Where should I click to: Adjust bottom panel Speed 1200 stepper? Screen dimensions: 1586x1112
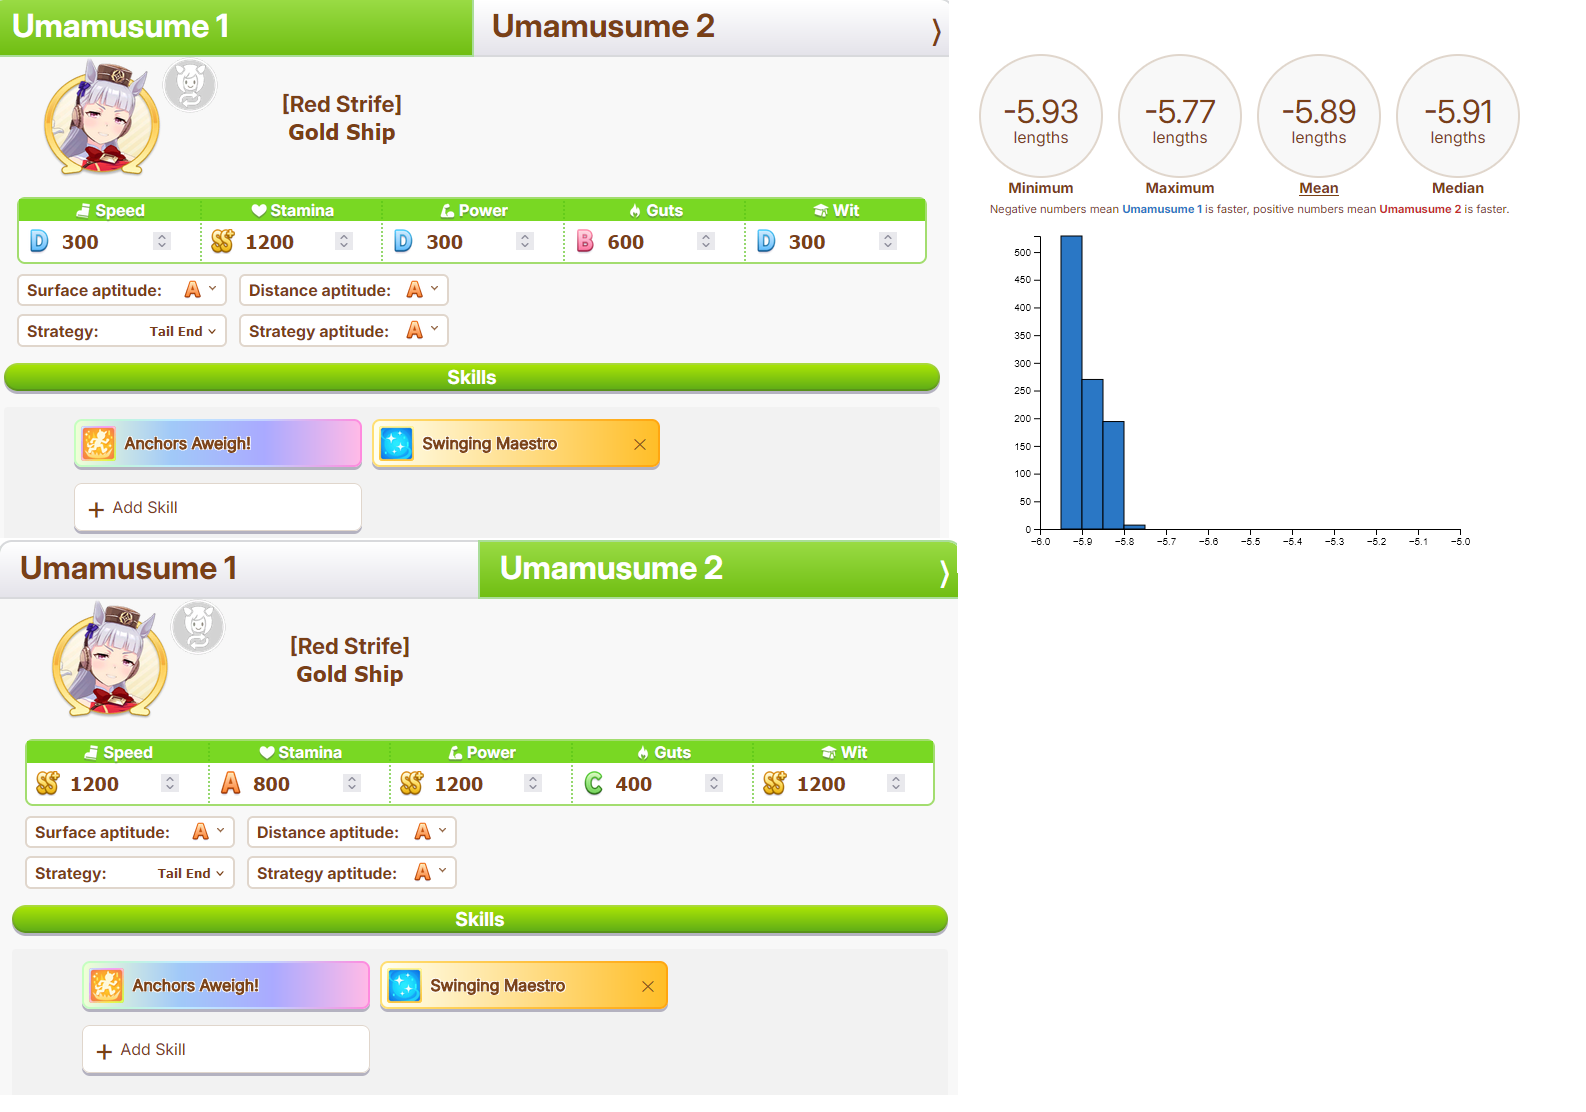click(170, 783)
